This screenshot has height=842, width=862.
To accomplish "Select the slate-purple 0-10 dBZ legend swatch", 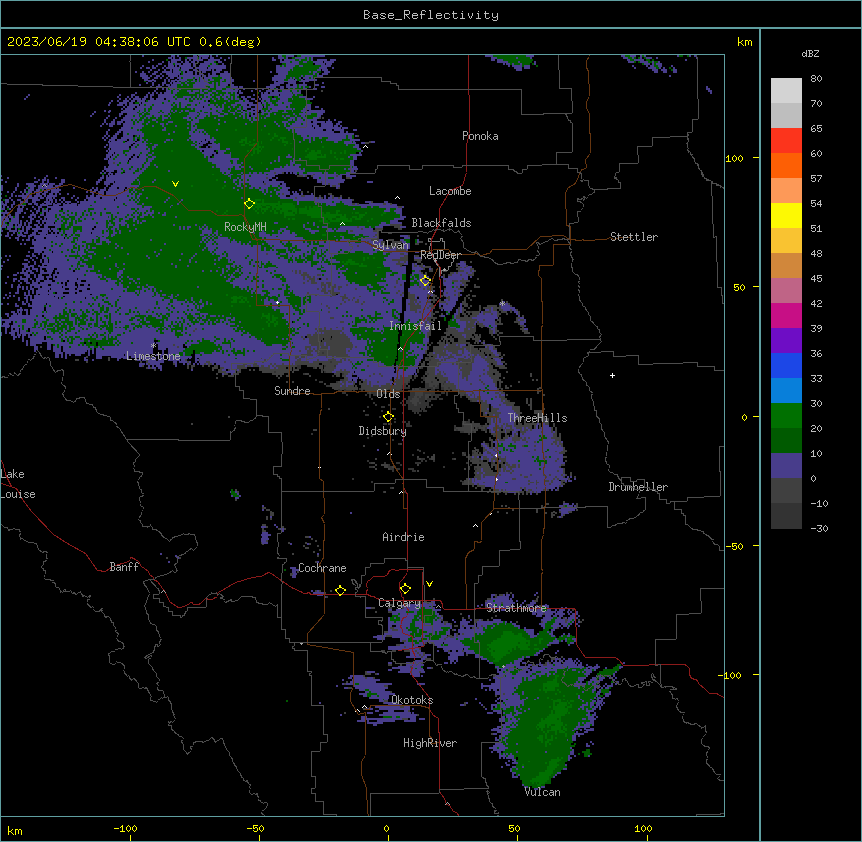I will [786, 466].
